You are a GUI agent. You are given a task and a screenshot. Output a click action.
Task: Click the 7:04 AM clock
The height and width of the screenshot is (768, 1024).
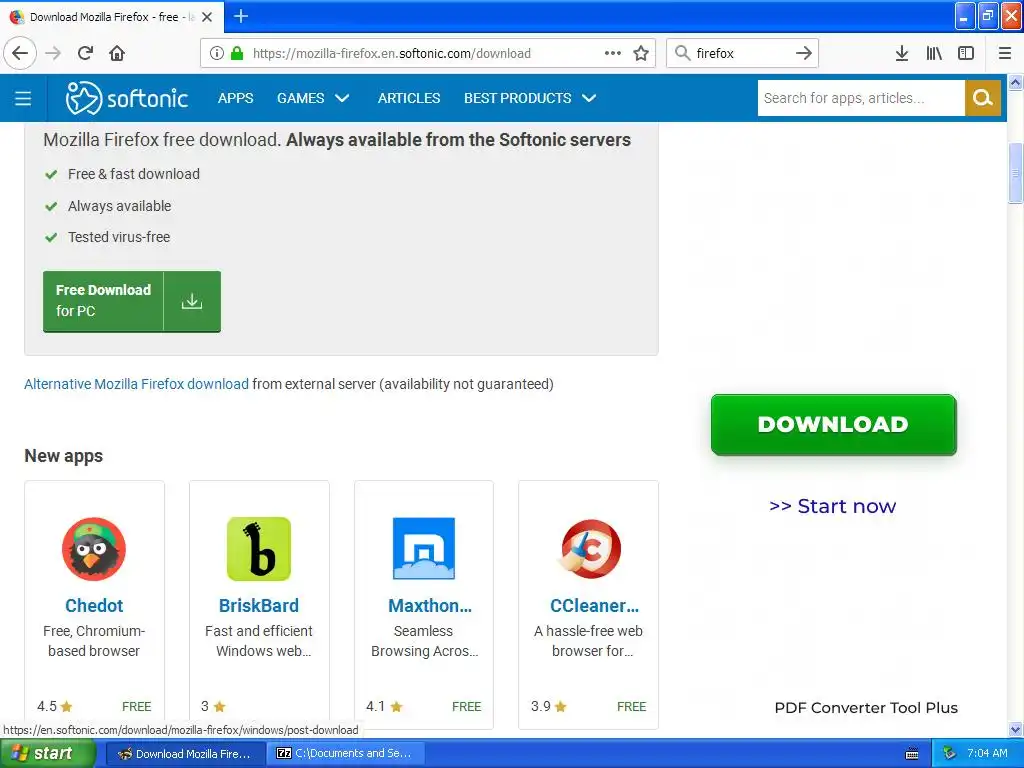[x=987, y=754]
